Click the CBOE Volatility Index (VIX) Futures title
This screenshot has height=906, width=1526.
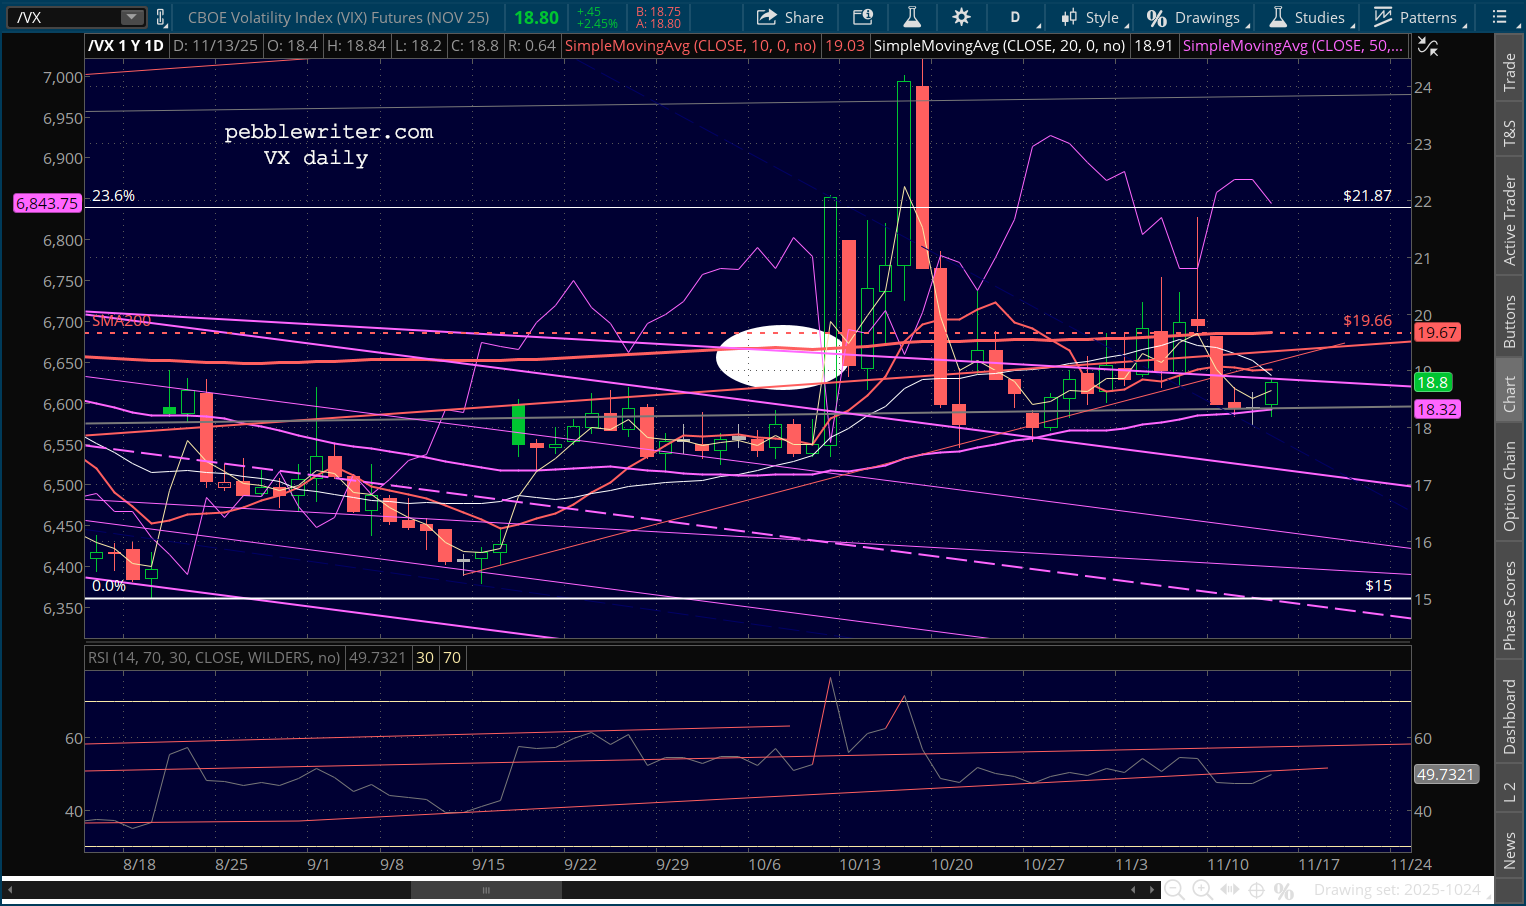[x=339, y=17]
